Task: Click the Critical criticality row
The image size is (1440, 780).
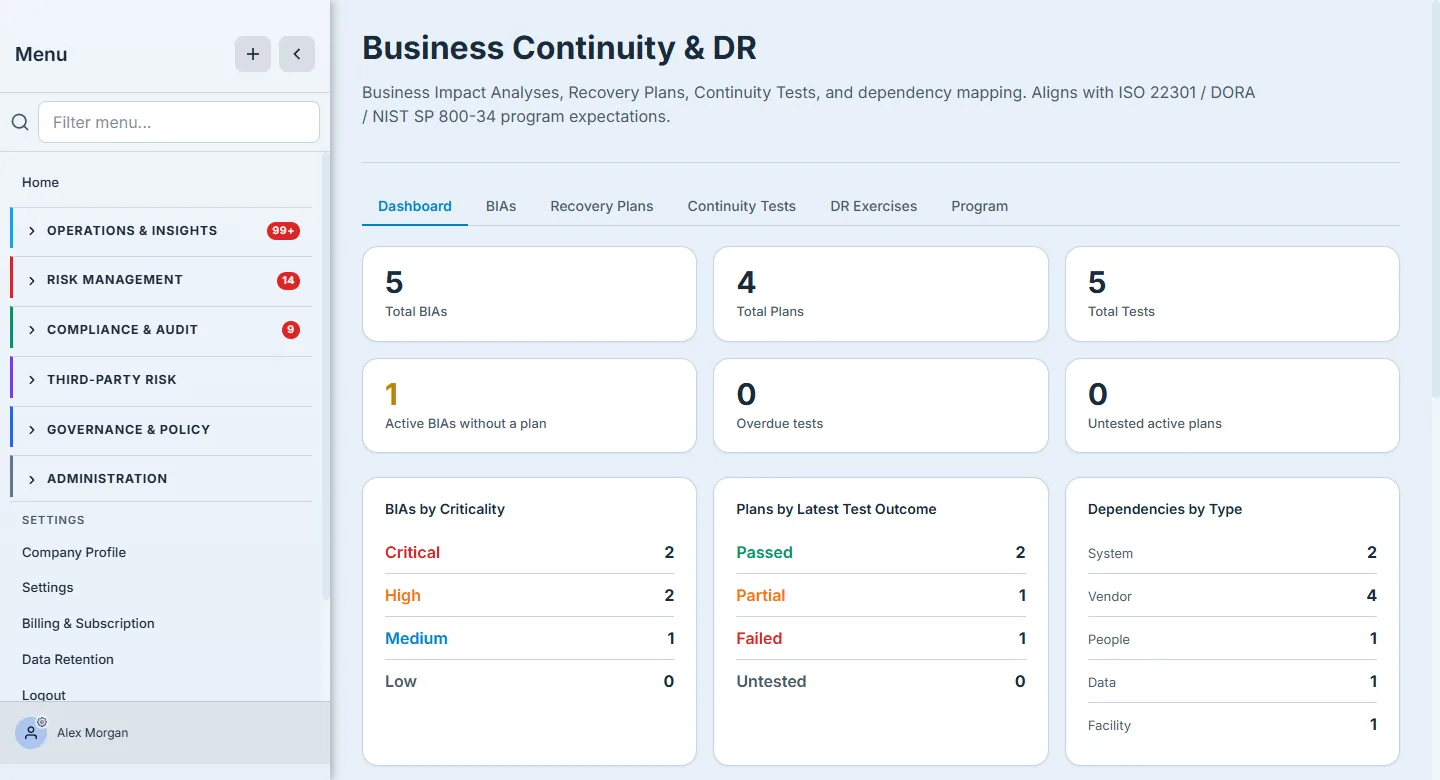Action: point(529,552)
